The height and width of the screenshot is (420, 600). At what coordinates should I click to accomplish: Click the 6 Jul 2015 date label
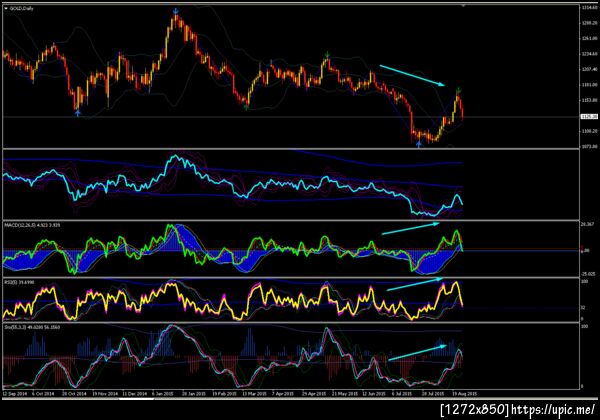click(x=402, y=393)
